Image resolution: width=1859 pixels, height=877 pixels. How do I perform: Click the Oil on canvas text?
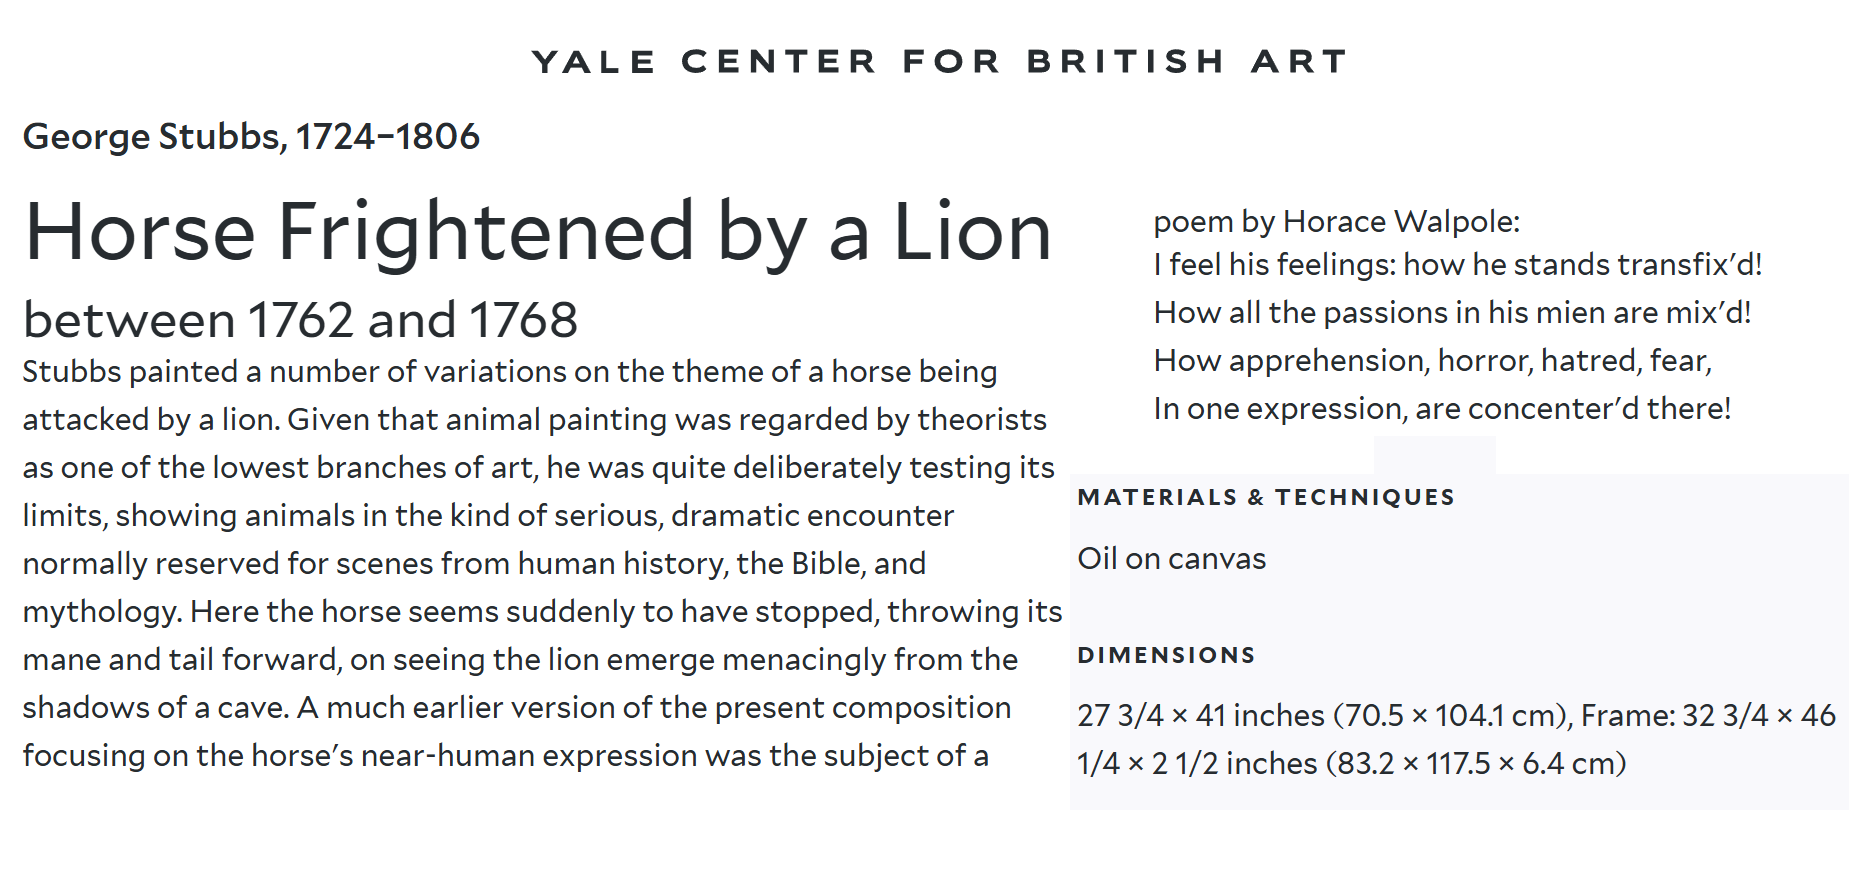click(1172, 558)
